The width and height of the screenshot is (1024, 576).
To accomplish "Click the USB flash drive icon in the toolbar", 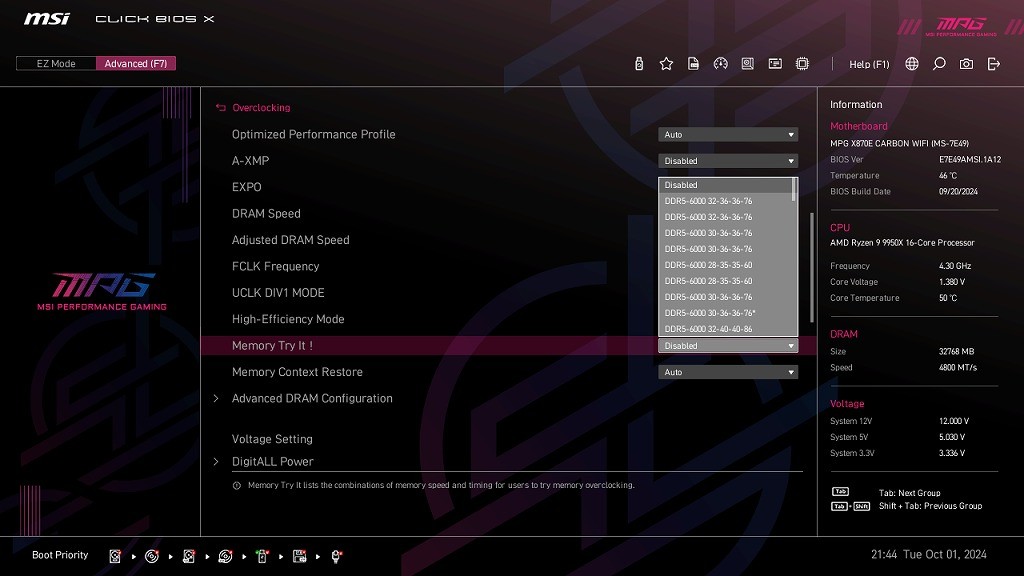I will [639, 64].
